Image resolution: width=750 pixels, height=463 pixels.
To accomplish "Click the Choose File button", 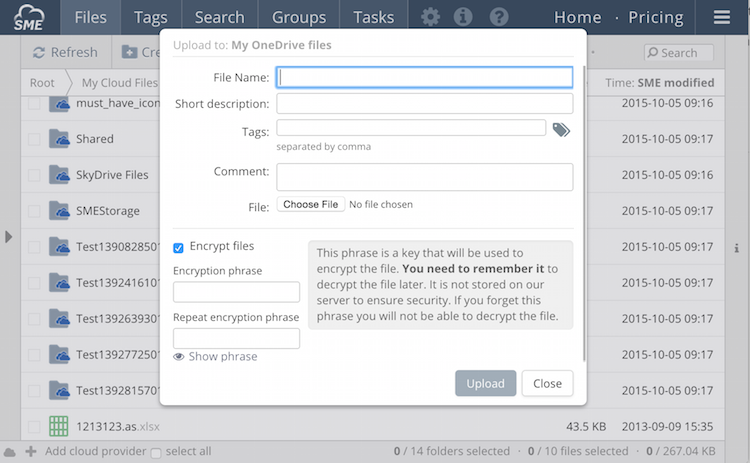I will (x=310, y=205).
